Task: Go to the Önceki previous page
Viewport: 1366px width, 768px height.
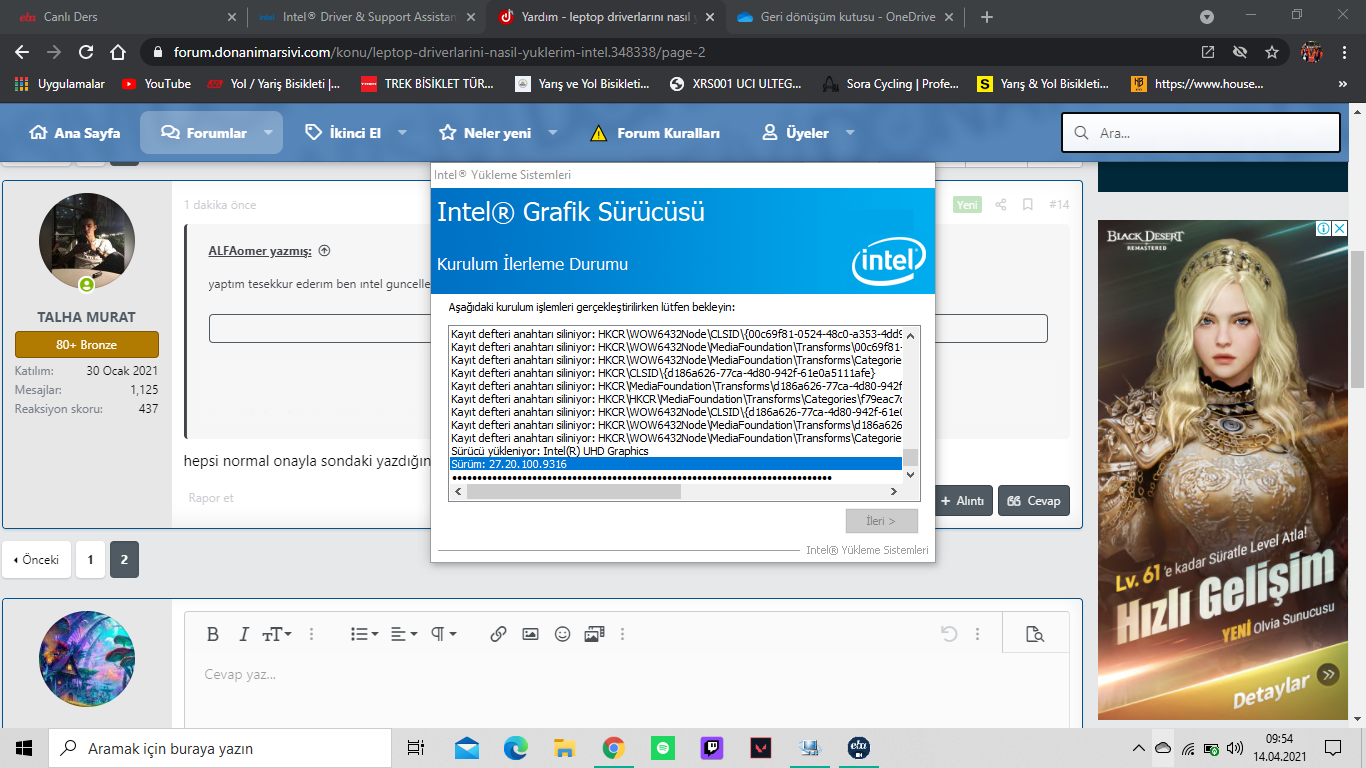Action: coord(36,560)
